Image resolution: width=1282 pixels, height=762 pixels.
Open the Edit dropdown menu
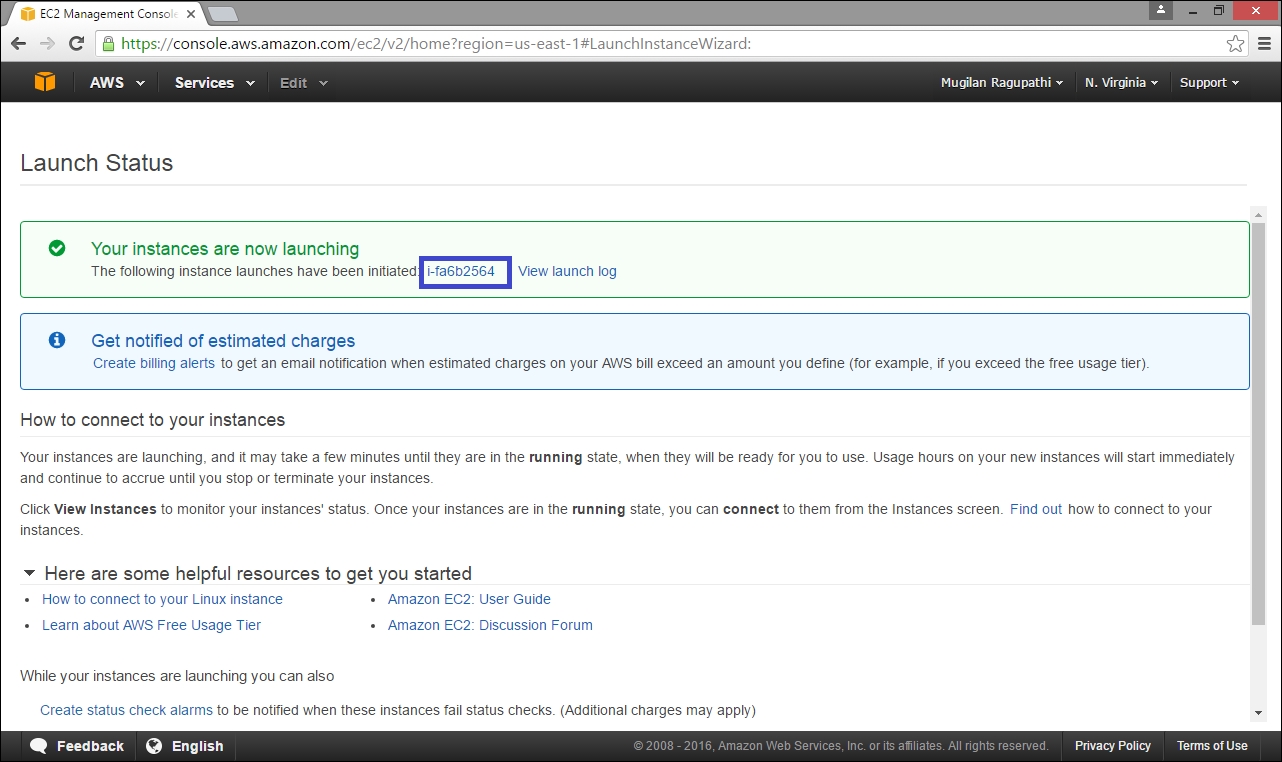[x=303, y=82]
